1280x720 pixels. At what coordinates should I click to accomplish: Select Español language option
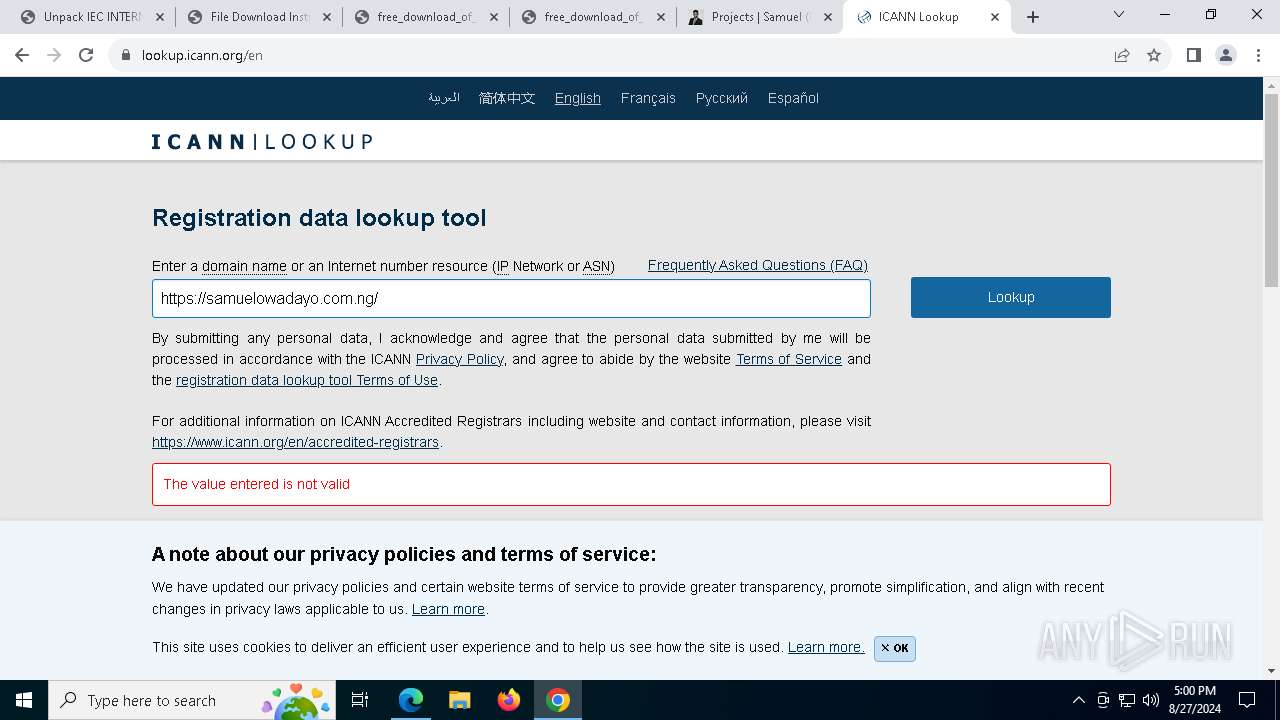(x=793, y=98)
